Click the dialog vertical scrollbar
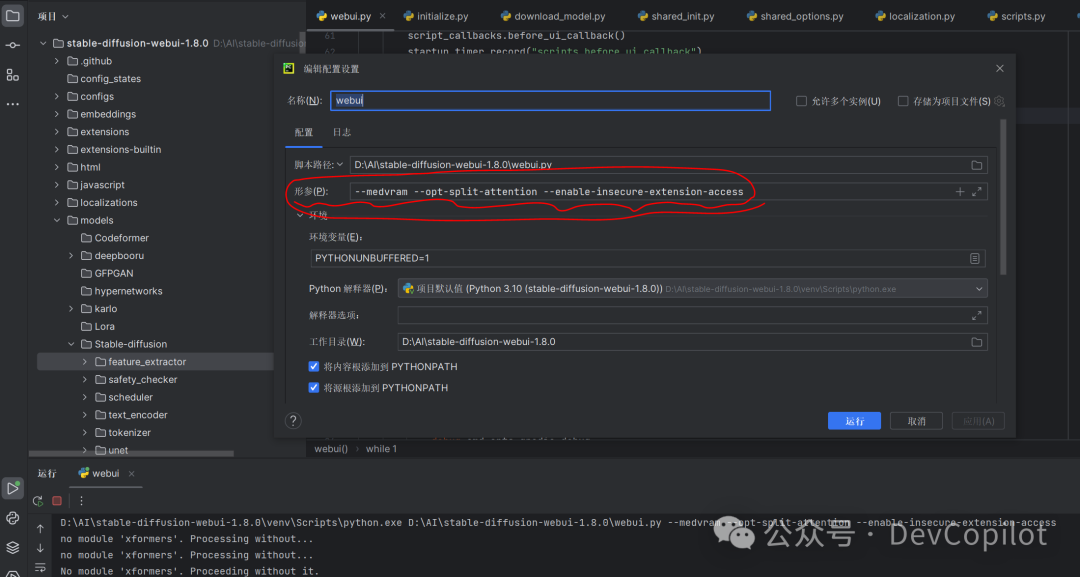The height and width of the screenshot is (577, 1080). (x=1003, y=196)
